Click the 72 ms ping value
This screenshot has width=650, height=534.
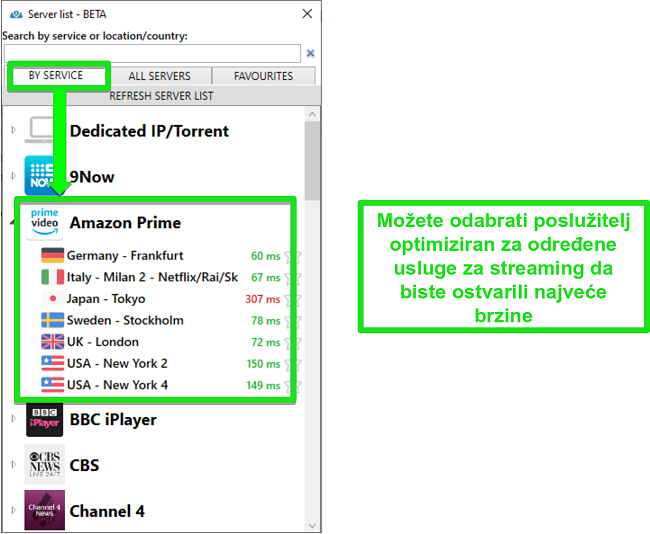click(x=265, y=342)
